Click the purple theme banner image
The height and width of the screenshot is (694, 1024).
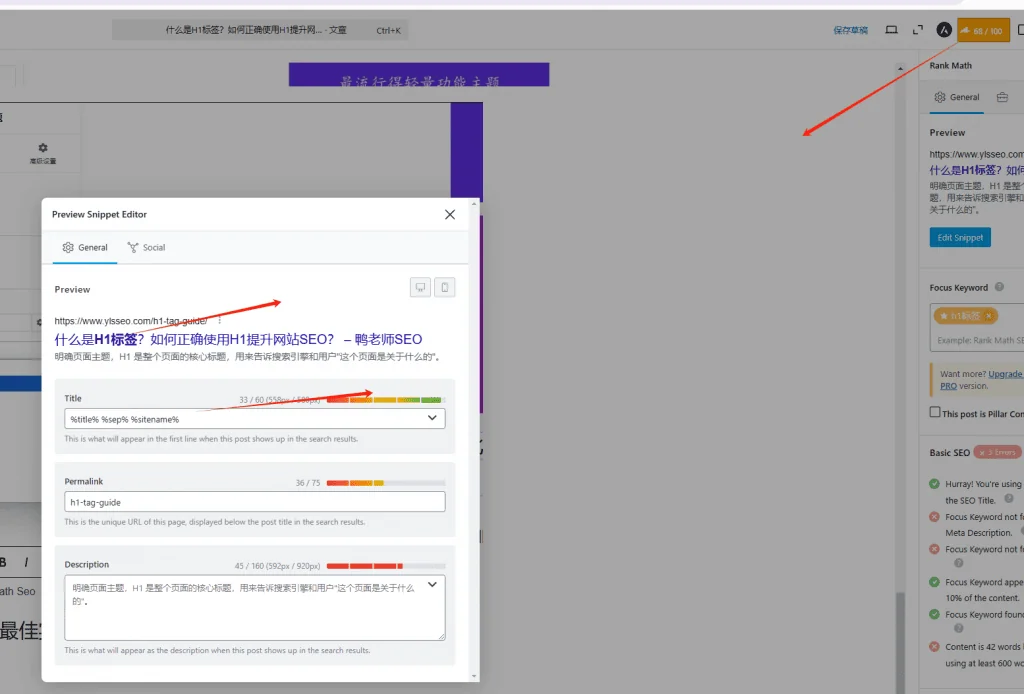coord(419,74)
